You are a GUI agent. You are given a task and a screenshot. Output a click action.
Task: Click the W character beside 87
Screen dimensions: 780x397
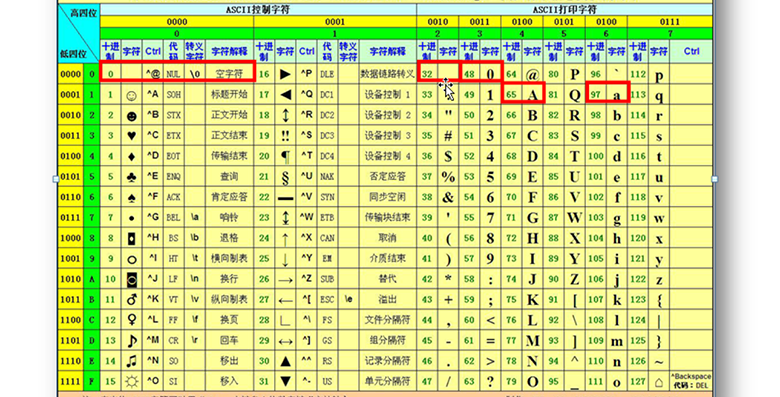tap(575, 218)
